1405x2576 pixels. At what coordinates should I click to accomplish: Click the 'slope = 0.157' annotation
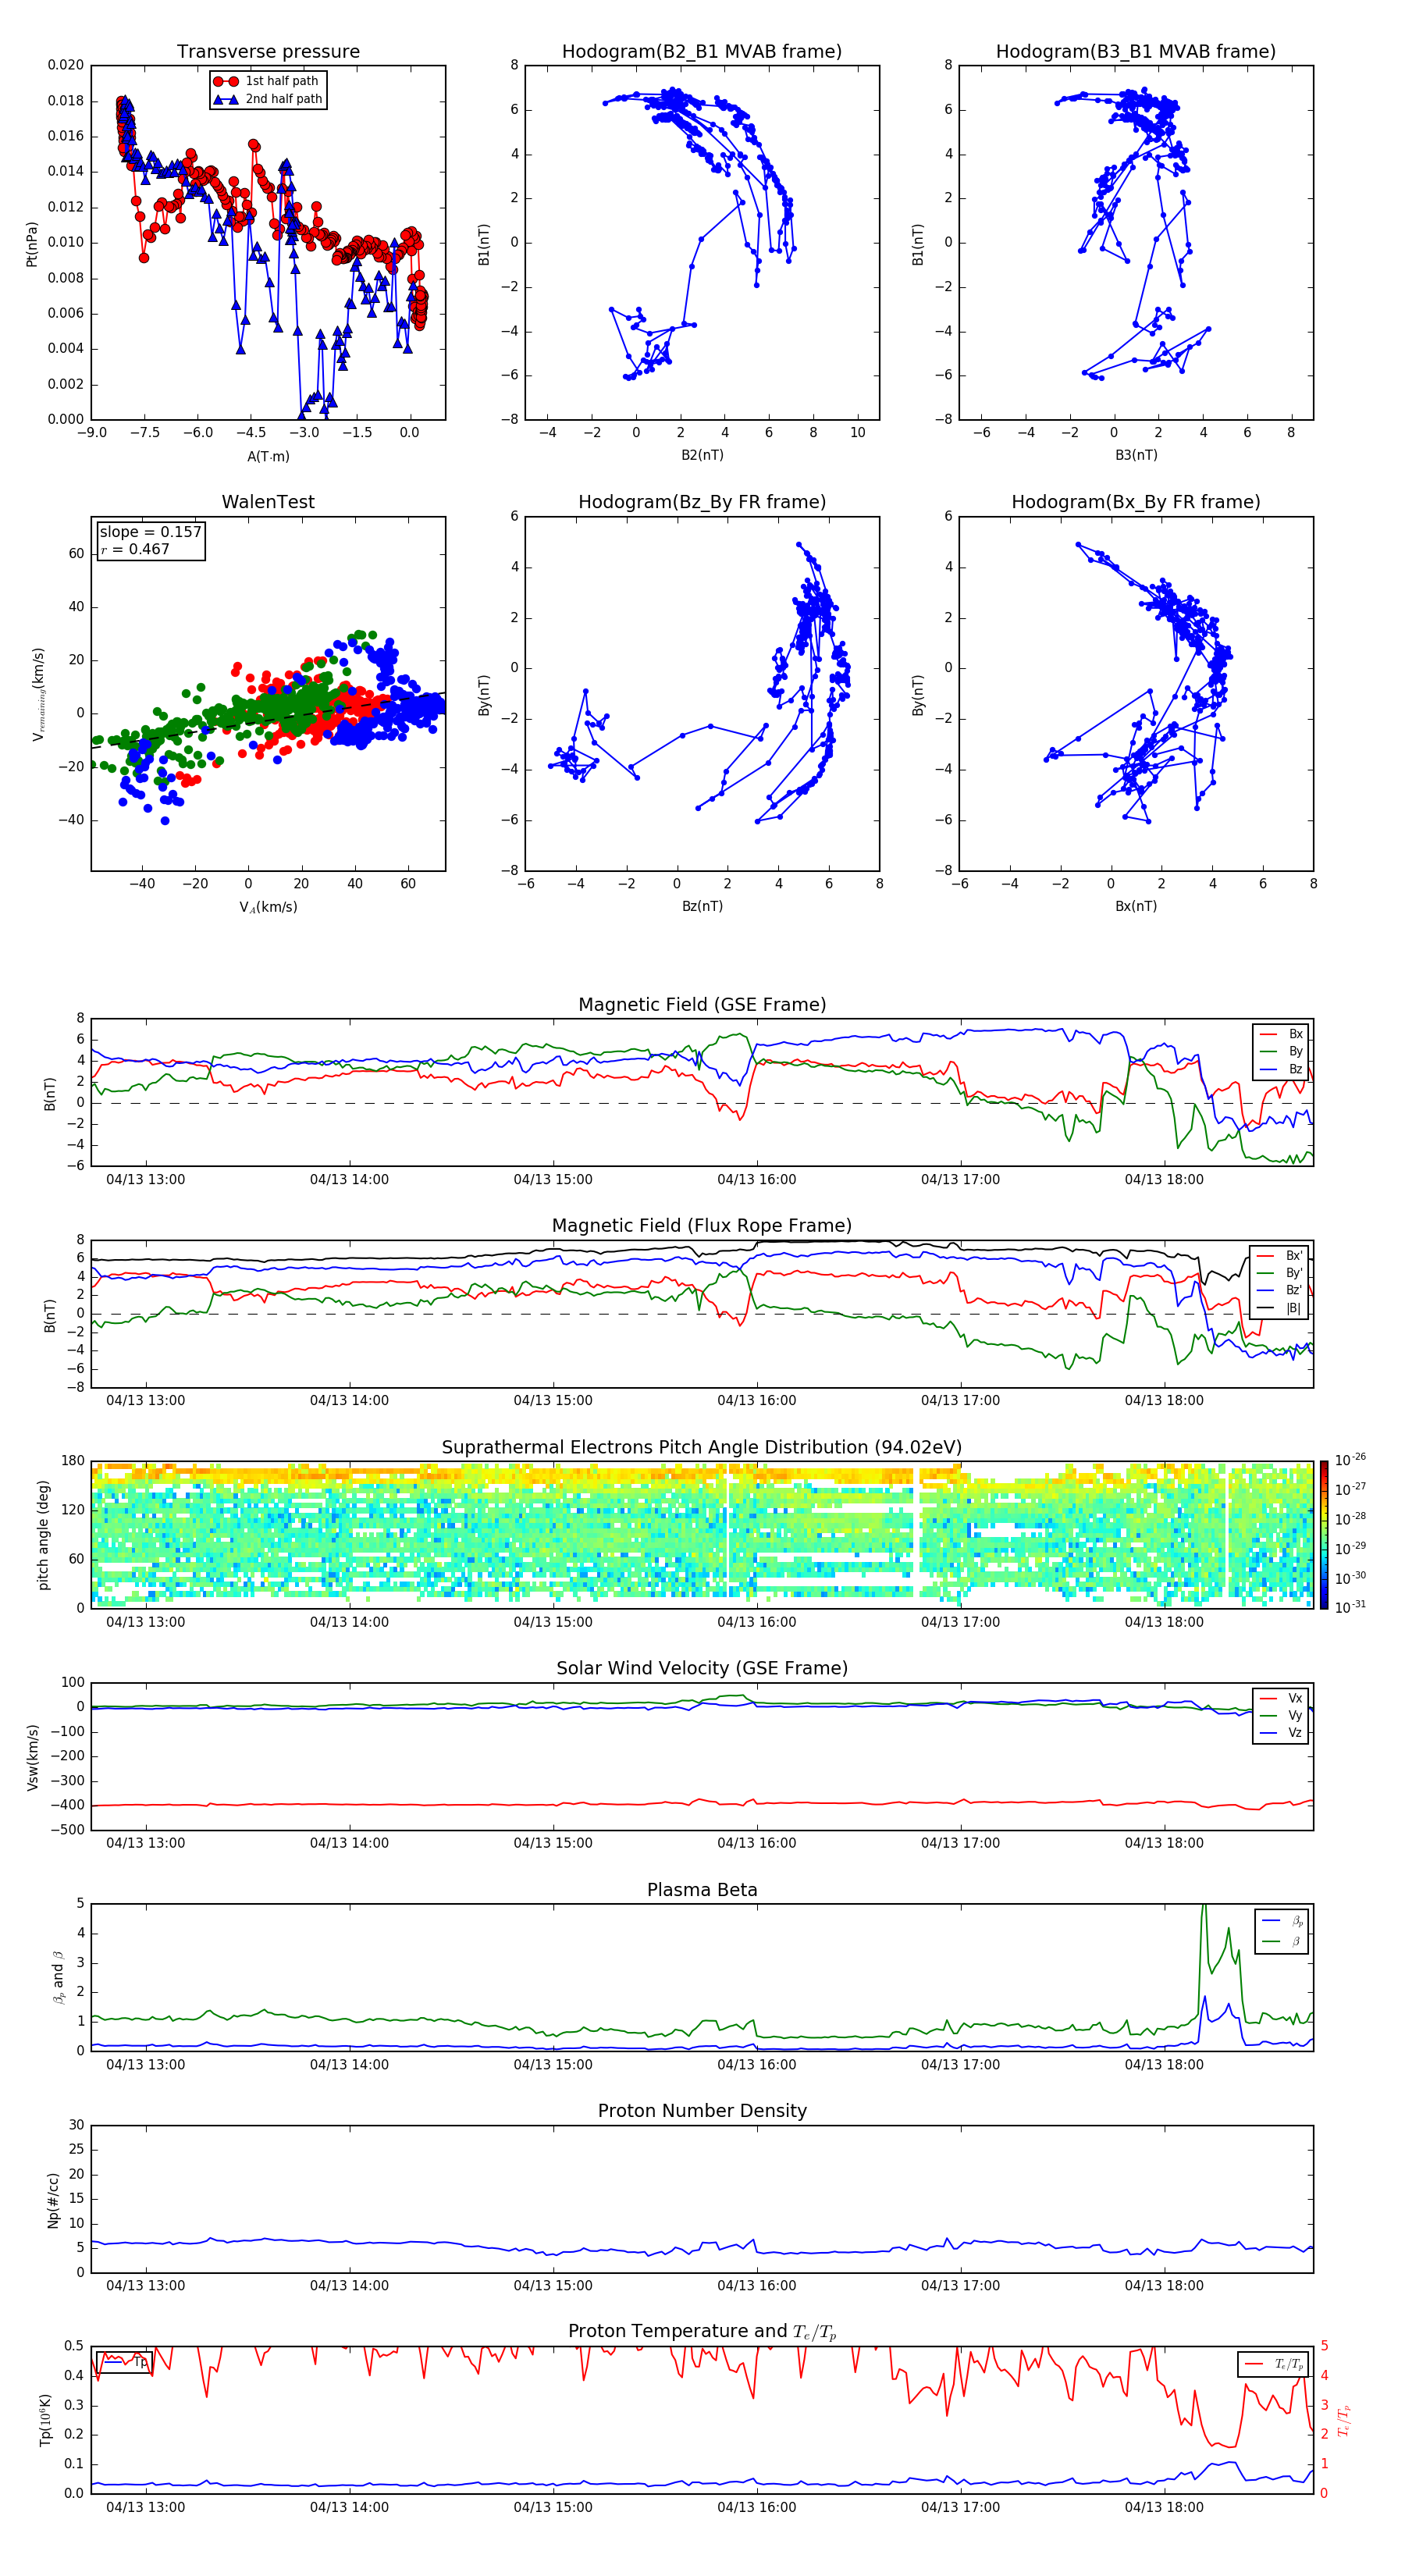(x=151, y=532)
